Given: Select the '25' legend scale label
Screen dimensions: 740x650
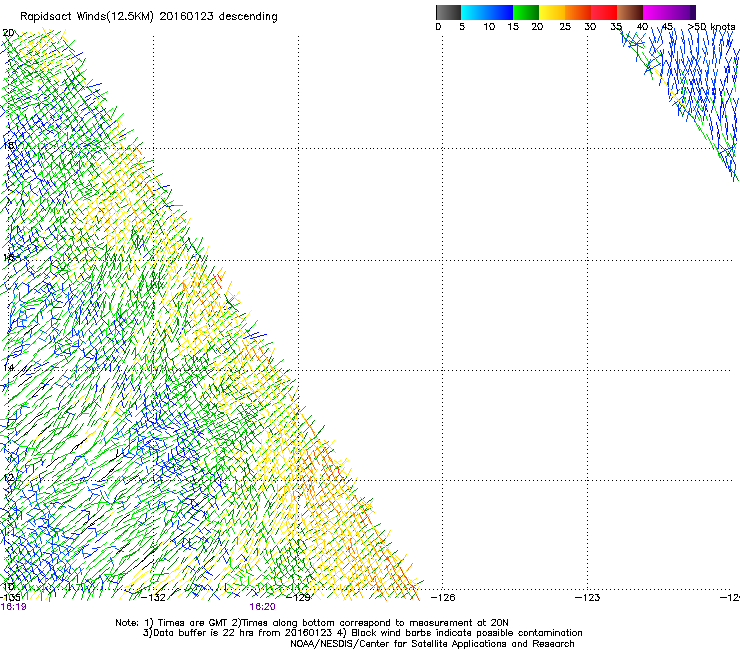Looking at the screenshot, I should (x=565, y=27).
